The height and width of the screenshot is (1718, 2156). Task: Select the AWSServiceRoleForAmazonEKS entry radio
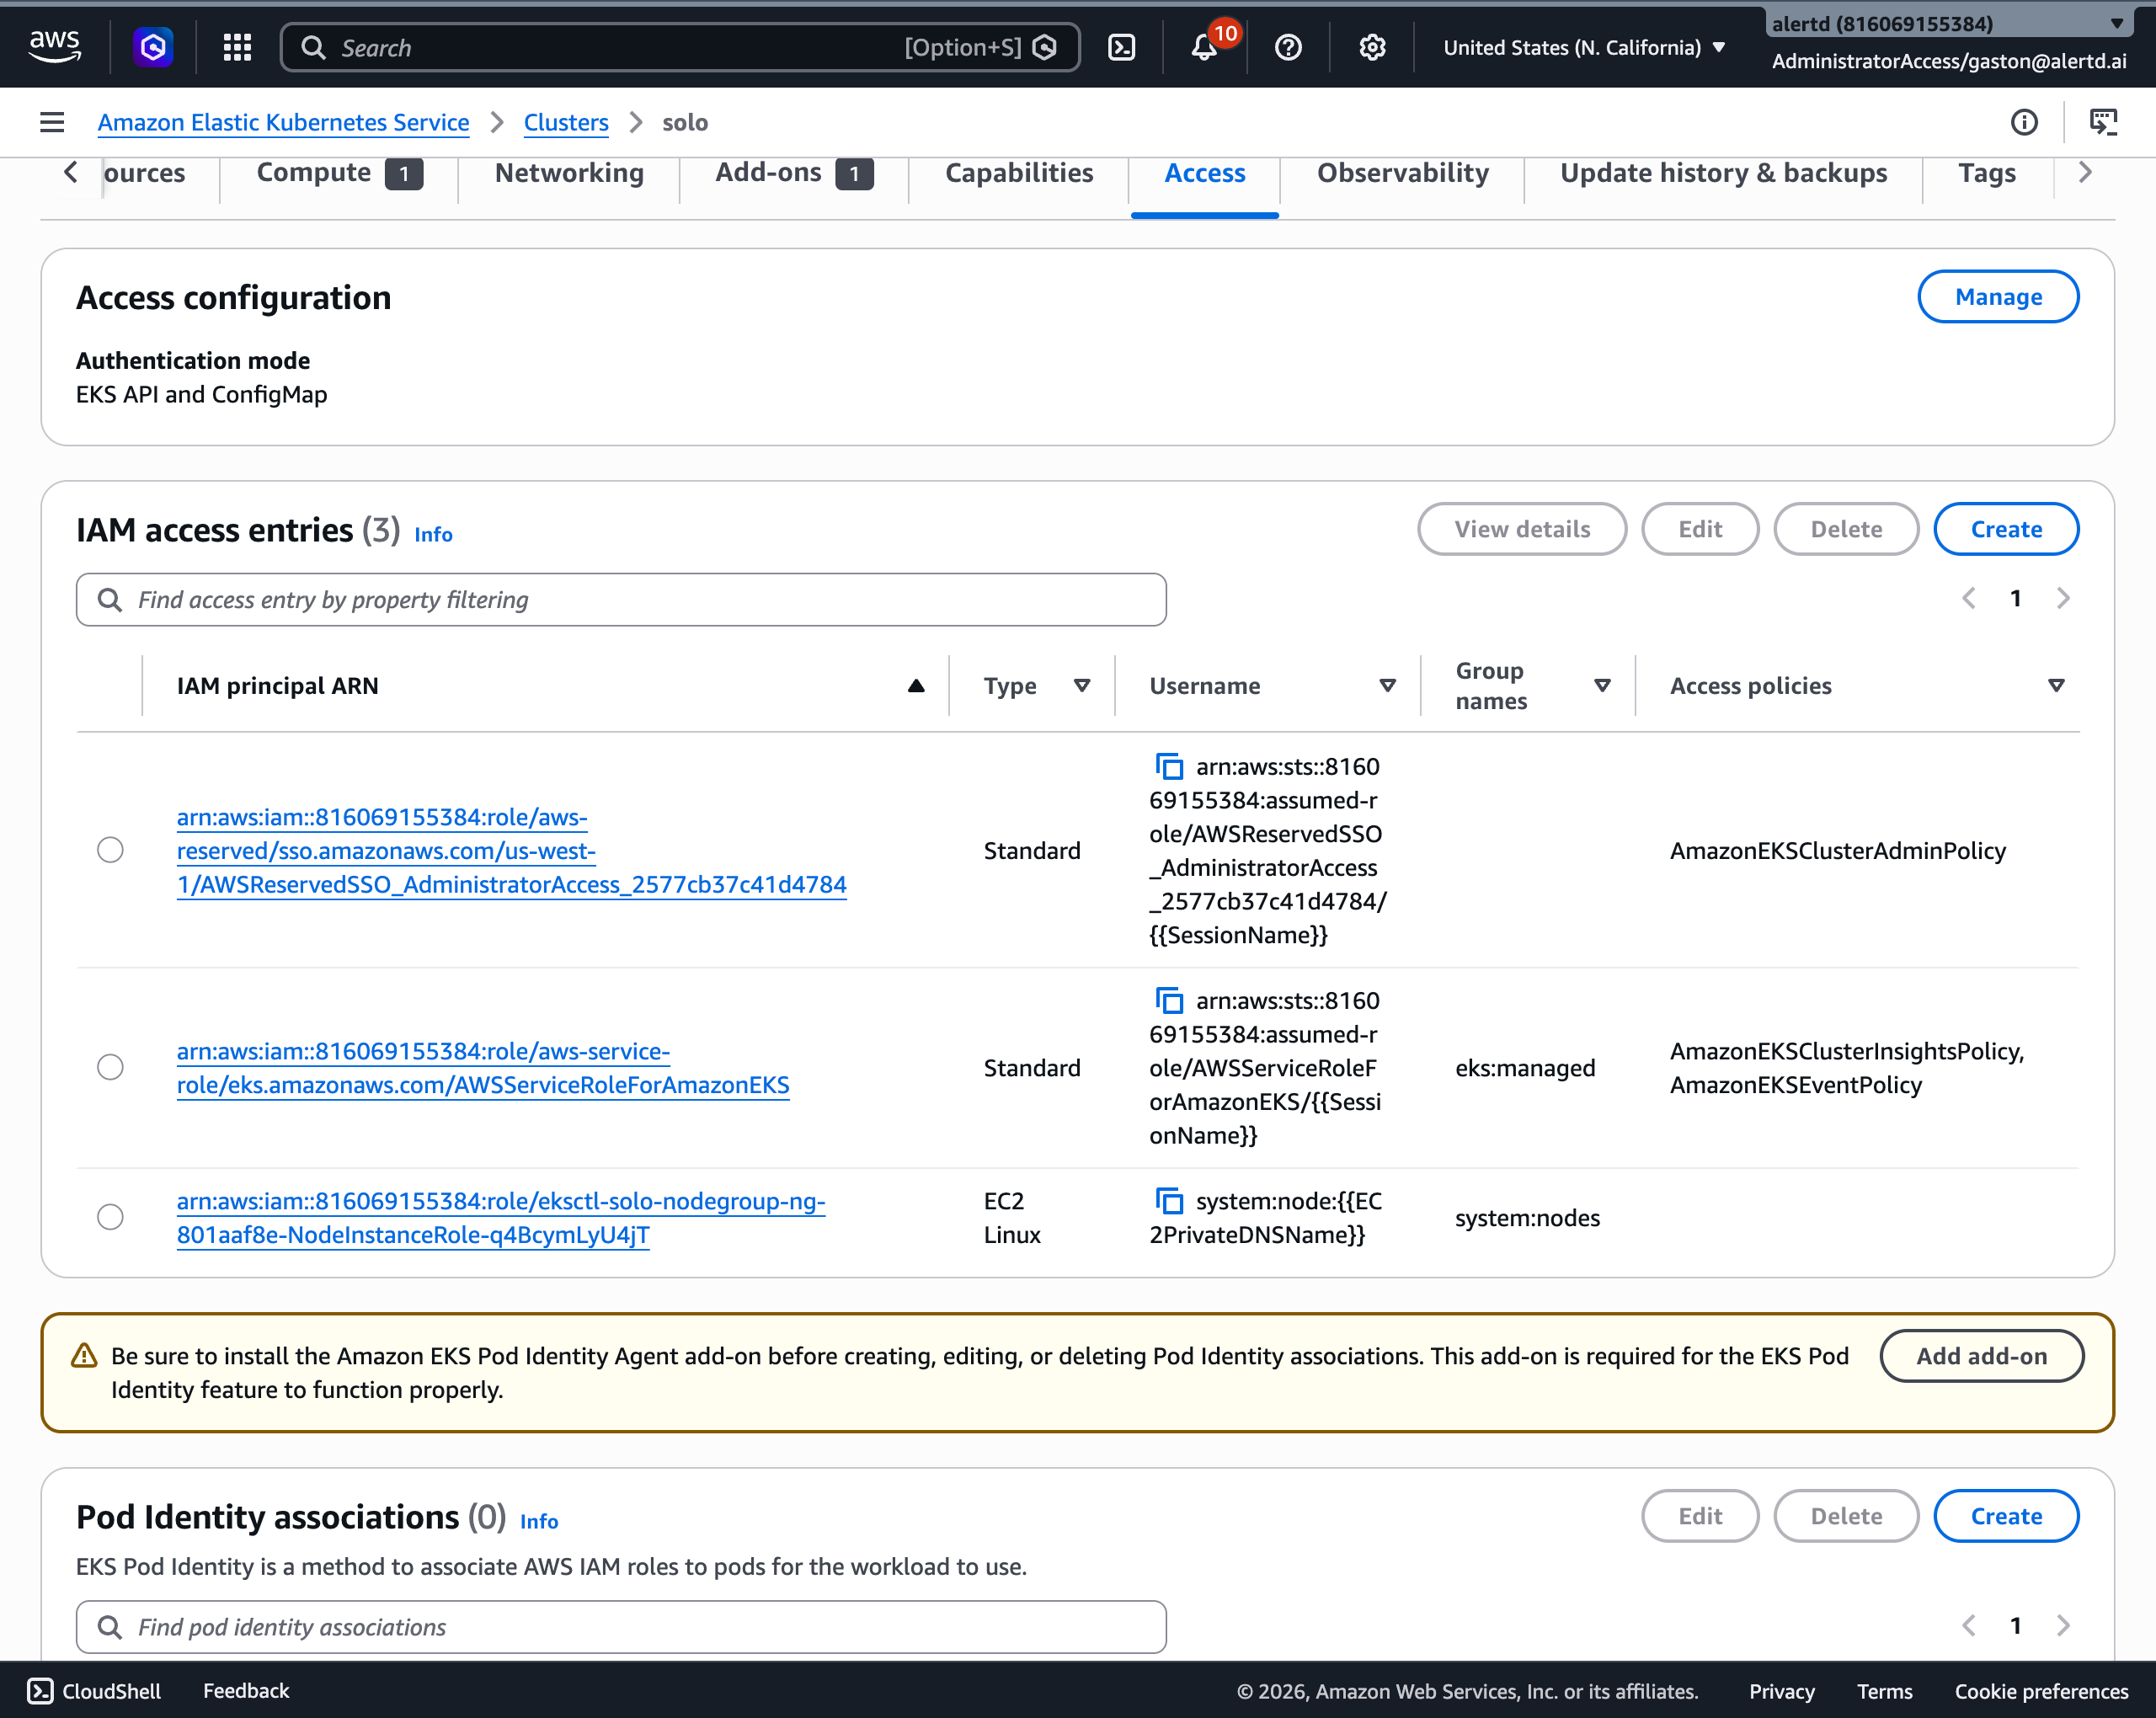point(110,1067)
